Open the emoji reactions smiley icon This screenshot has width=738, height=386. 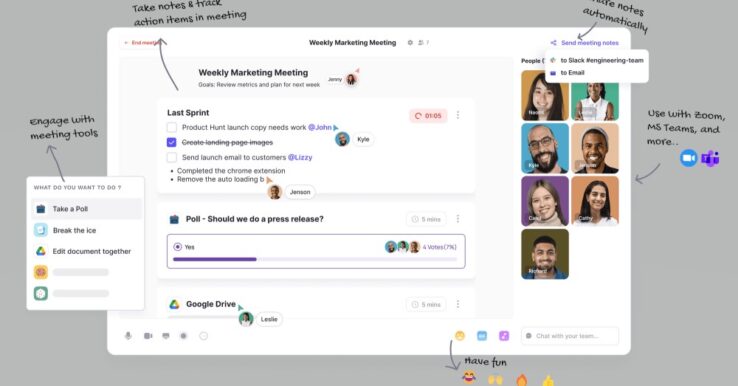[460, 336]
